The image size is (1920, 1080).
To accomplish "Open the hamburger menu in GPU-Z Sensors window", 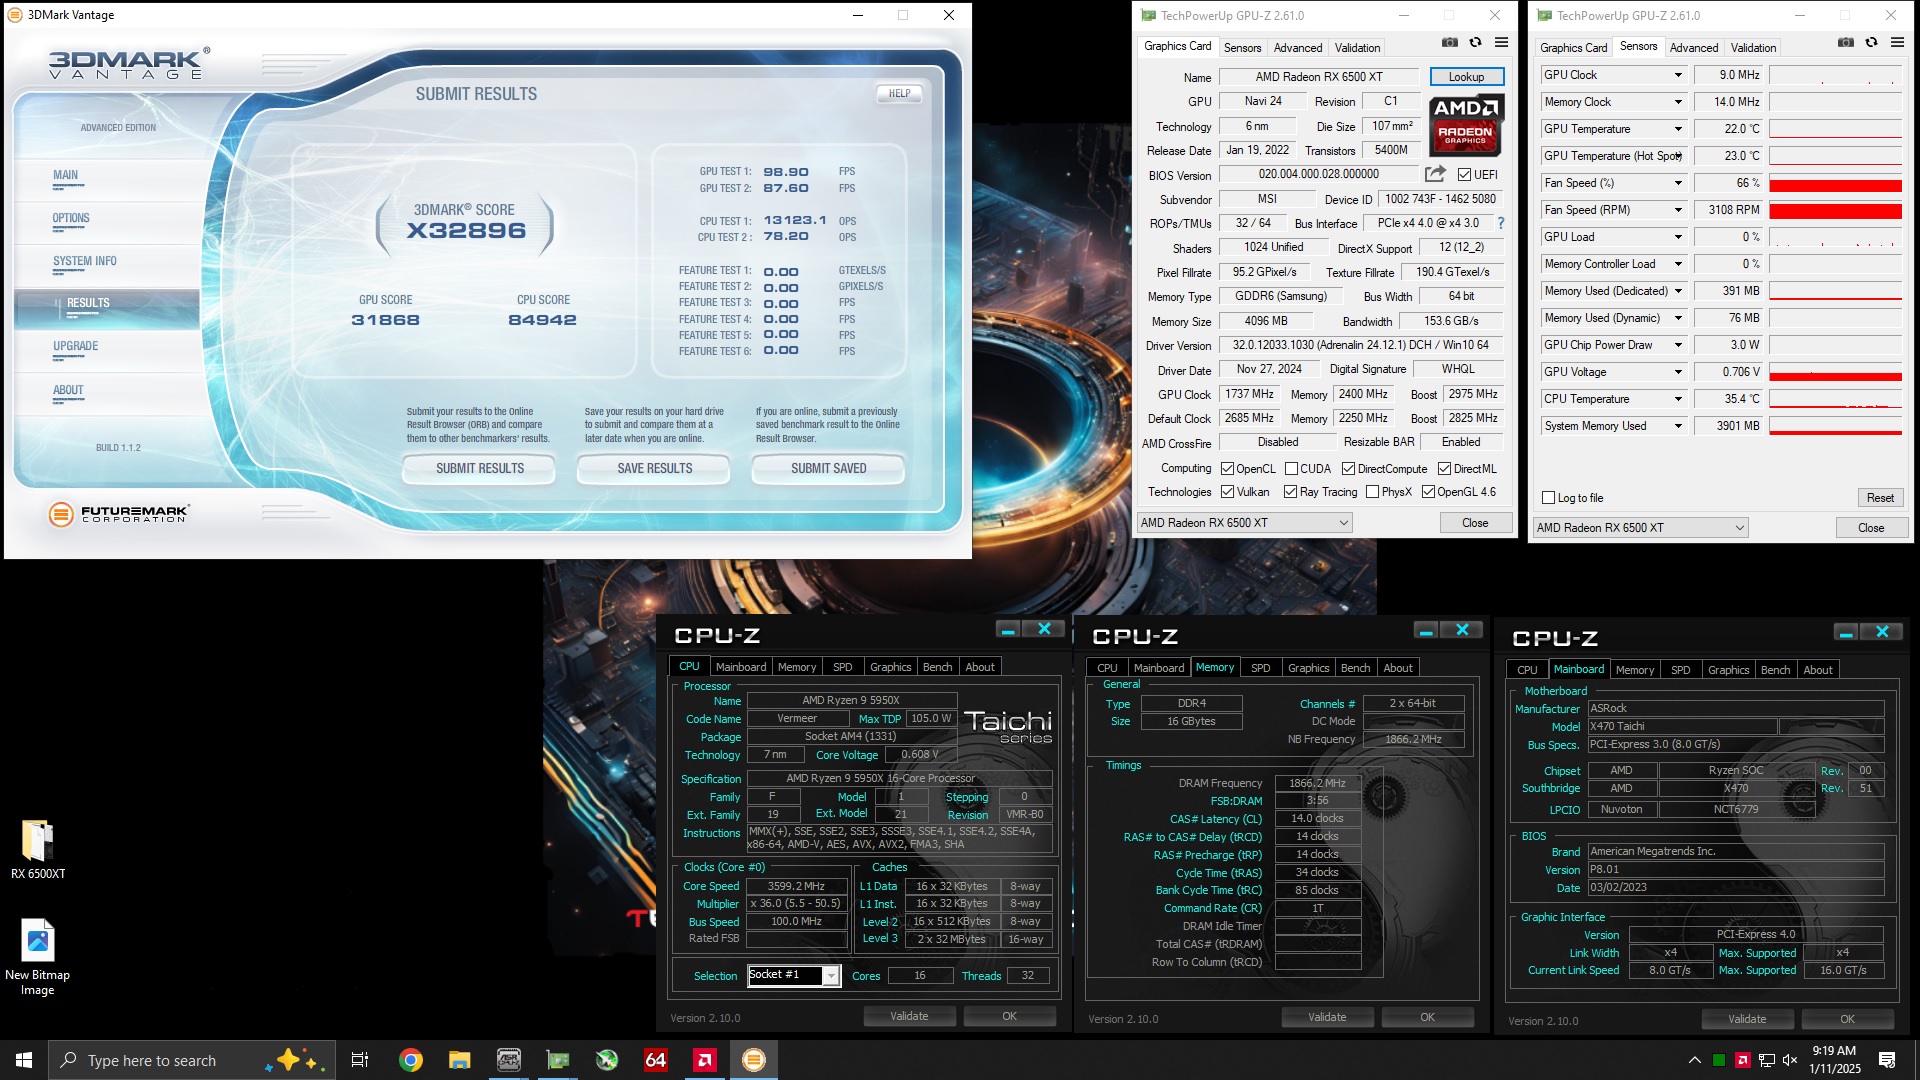I will [1897, 43].
